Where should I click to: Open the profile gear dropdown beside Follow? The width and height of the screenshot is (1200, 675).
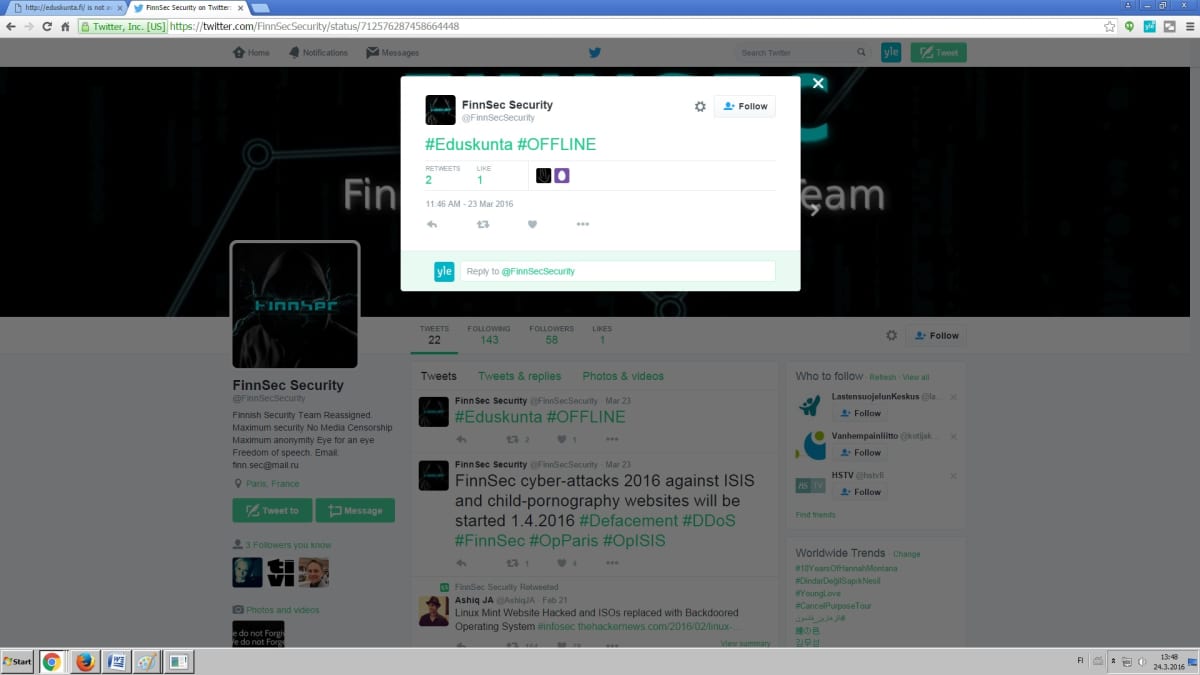(x=891, y=336)
